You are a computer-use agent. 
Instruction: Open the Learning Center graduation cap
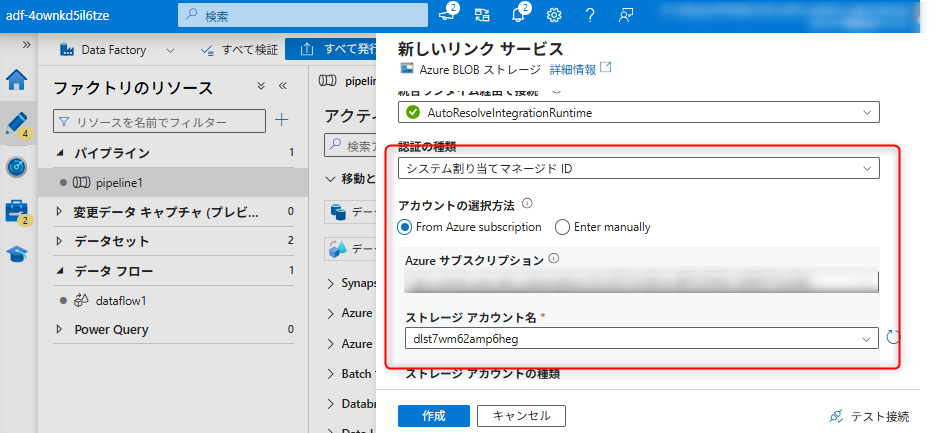point(17,255)
